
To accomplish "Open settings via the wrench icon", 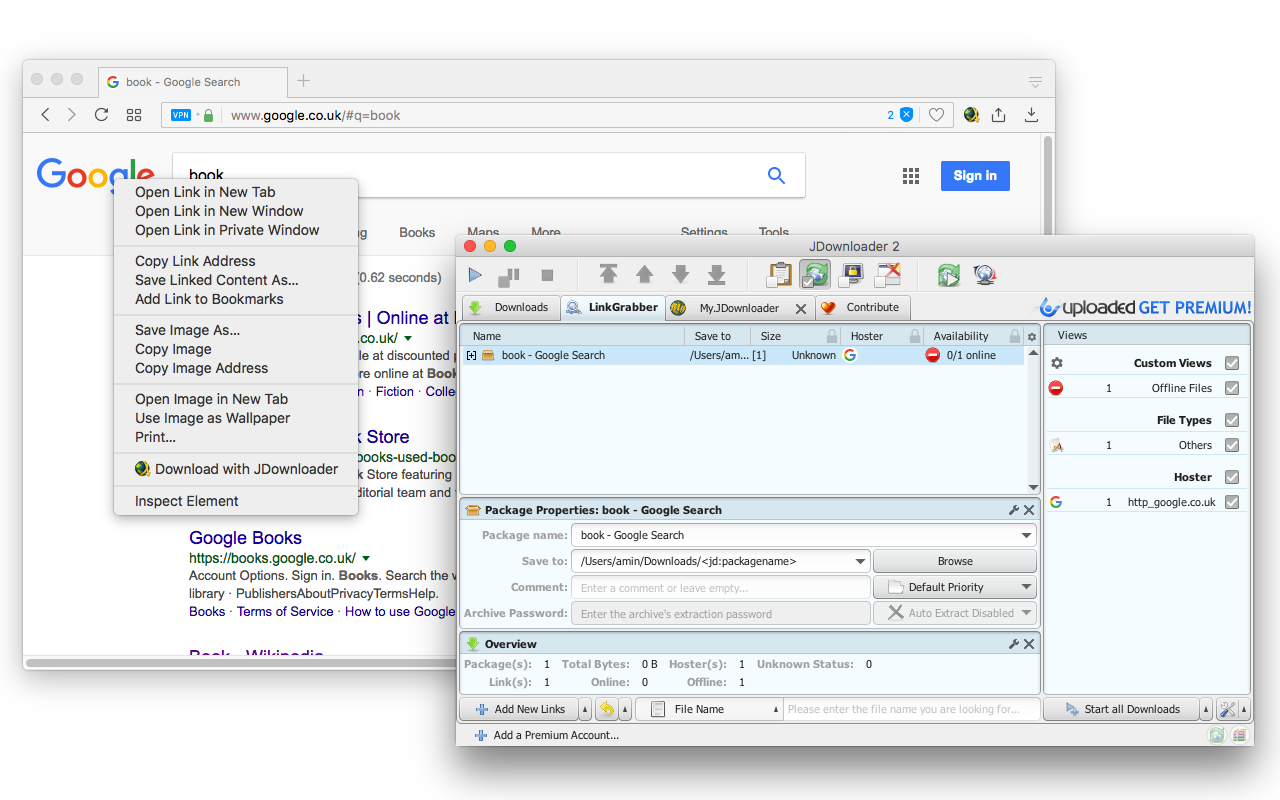I will click(1228, 709).
